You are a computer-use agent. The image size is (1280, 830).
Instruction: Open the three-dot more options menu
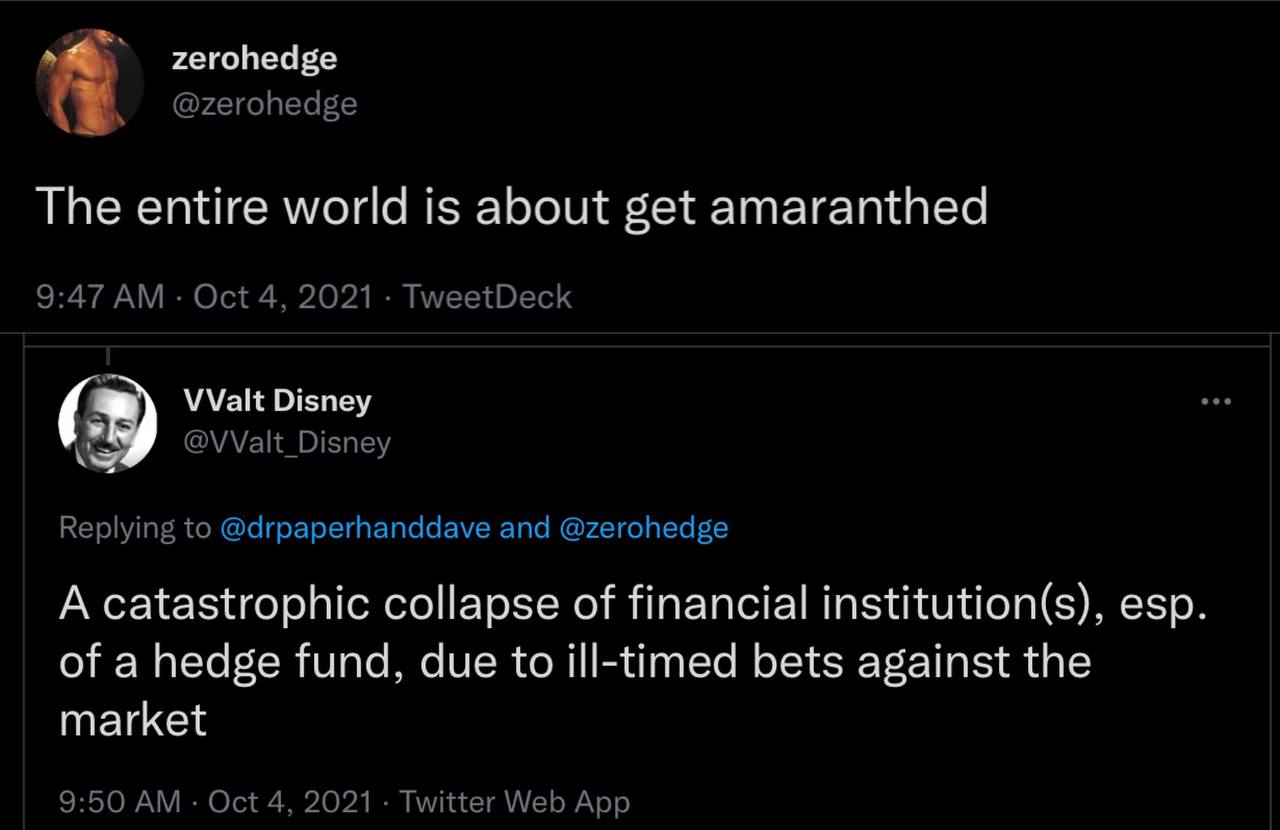click(x=1216, y=402)
